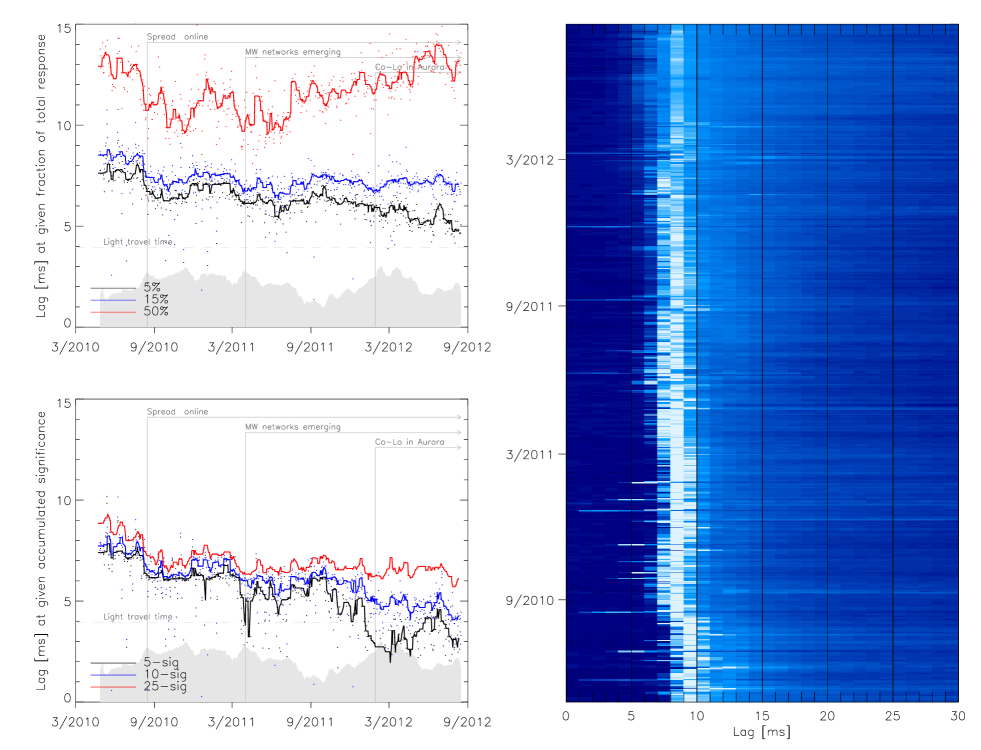
Task: Click 'Light travel time' label in accumulated significance plot
Action: coord(138,617)
